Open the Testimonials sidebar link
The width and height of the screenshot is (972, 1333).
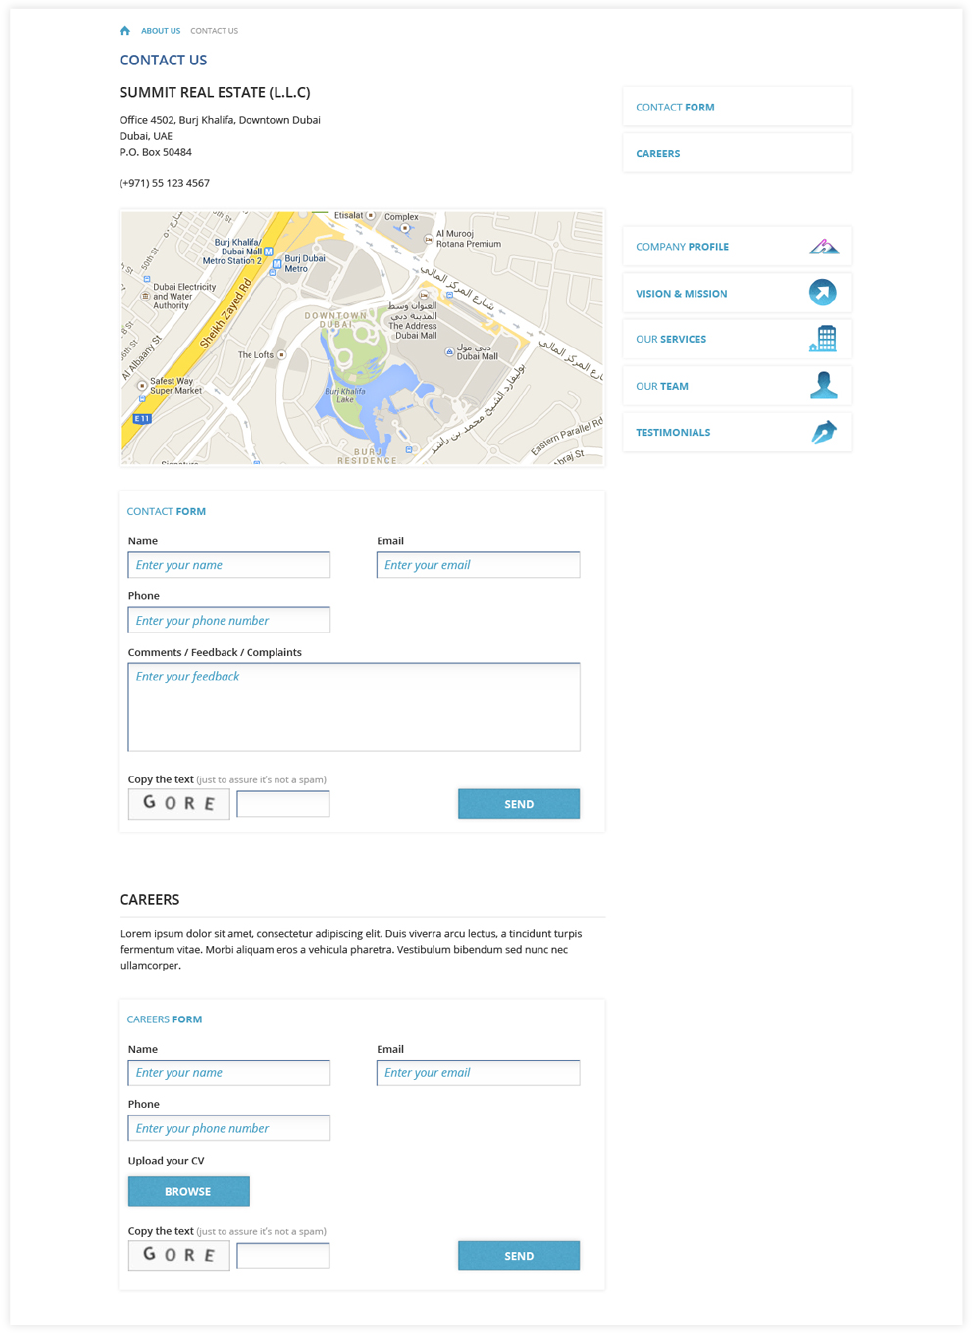pos(737,432)
